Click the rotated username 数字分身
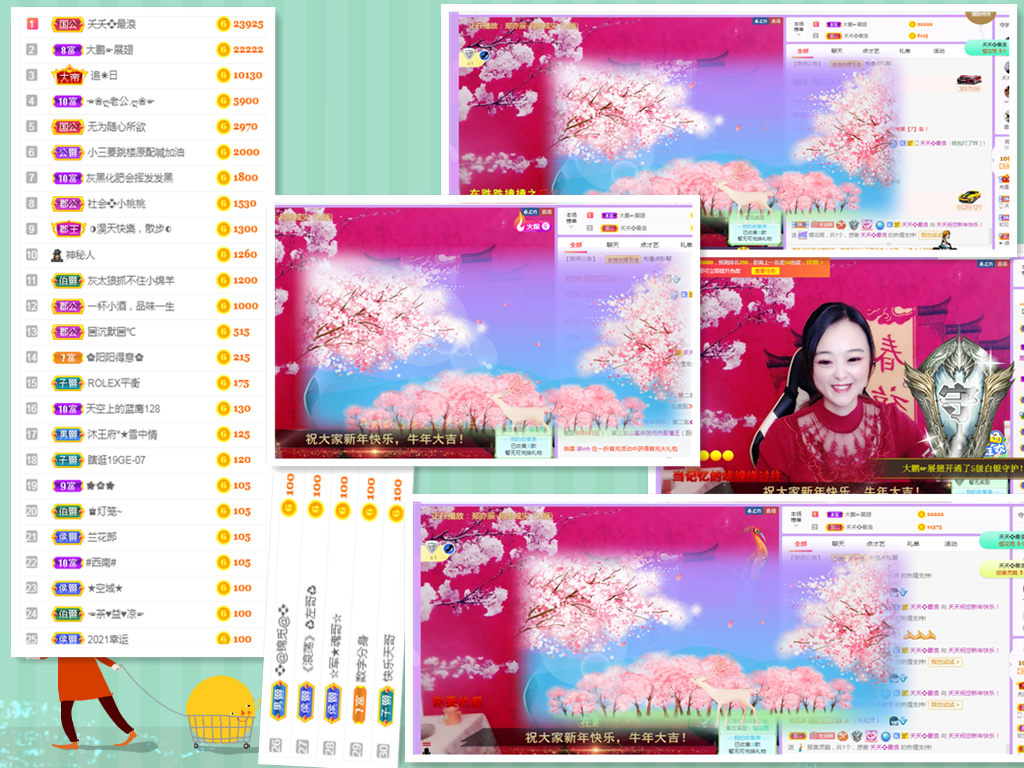1024x768 pixels. (x=362, y=659)
